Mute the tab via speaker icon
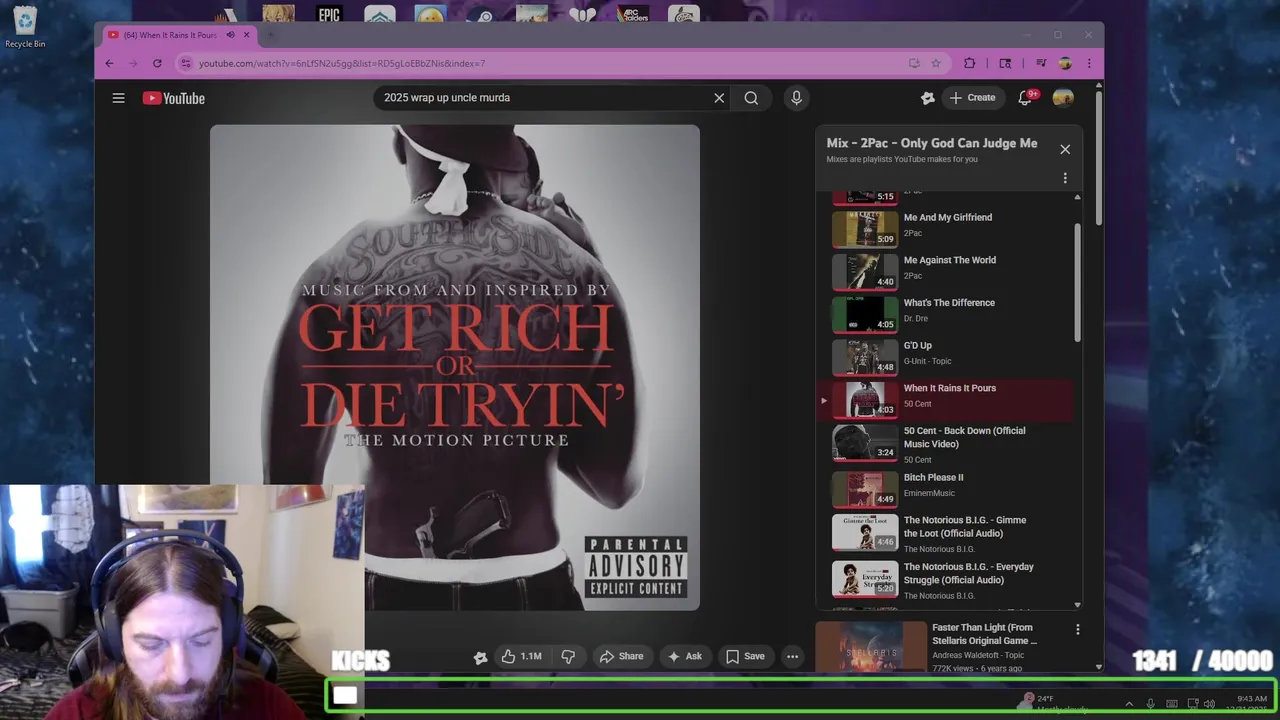 (230, 35)
